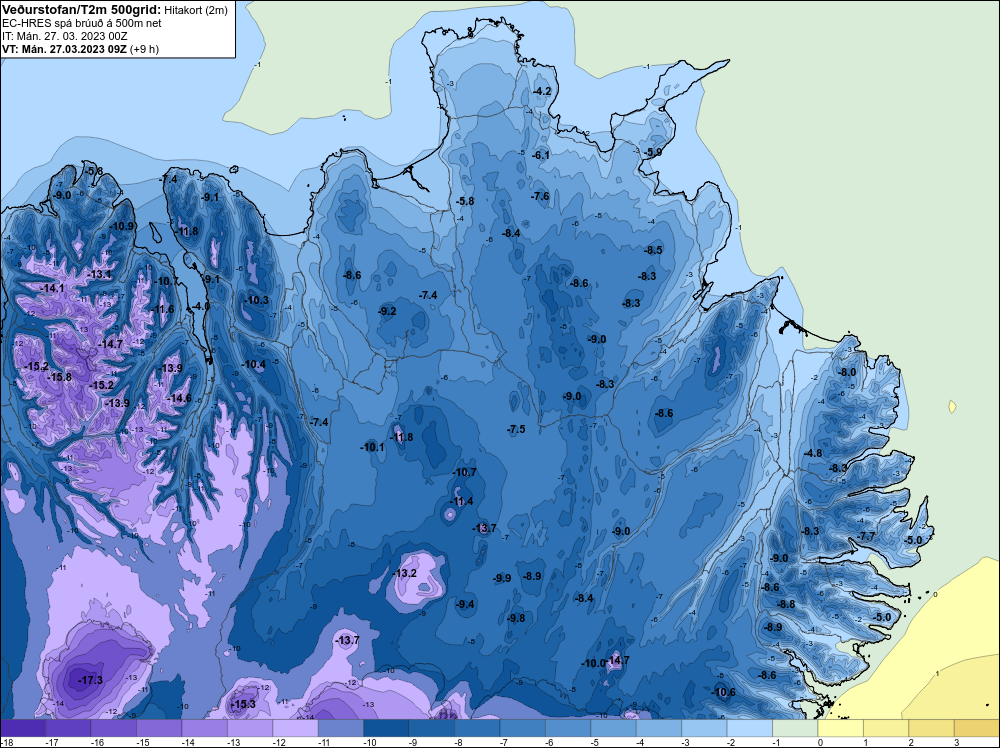This screenshot has width=1000, height=748.
Task: Click the orange-yellow legend swatch above 3
Action: point(977,728)
